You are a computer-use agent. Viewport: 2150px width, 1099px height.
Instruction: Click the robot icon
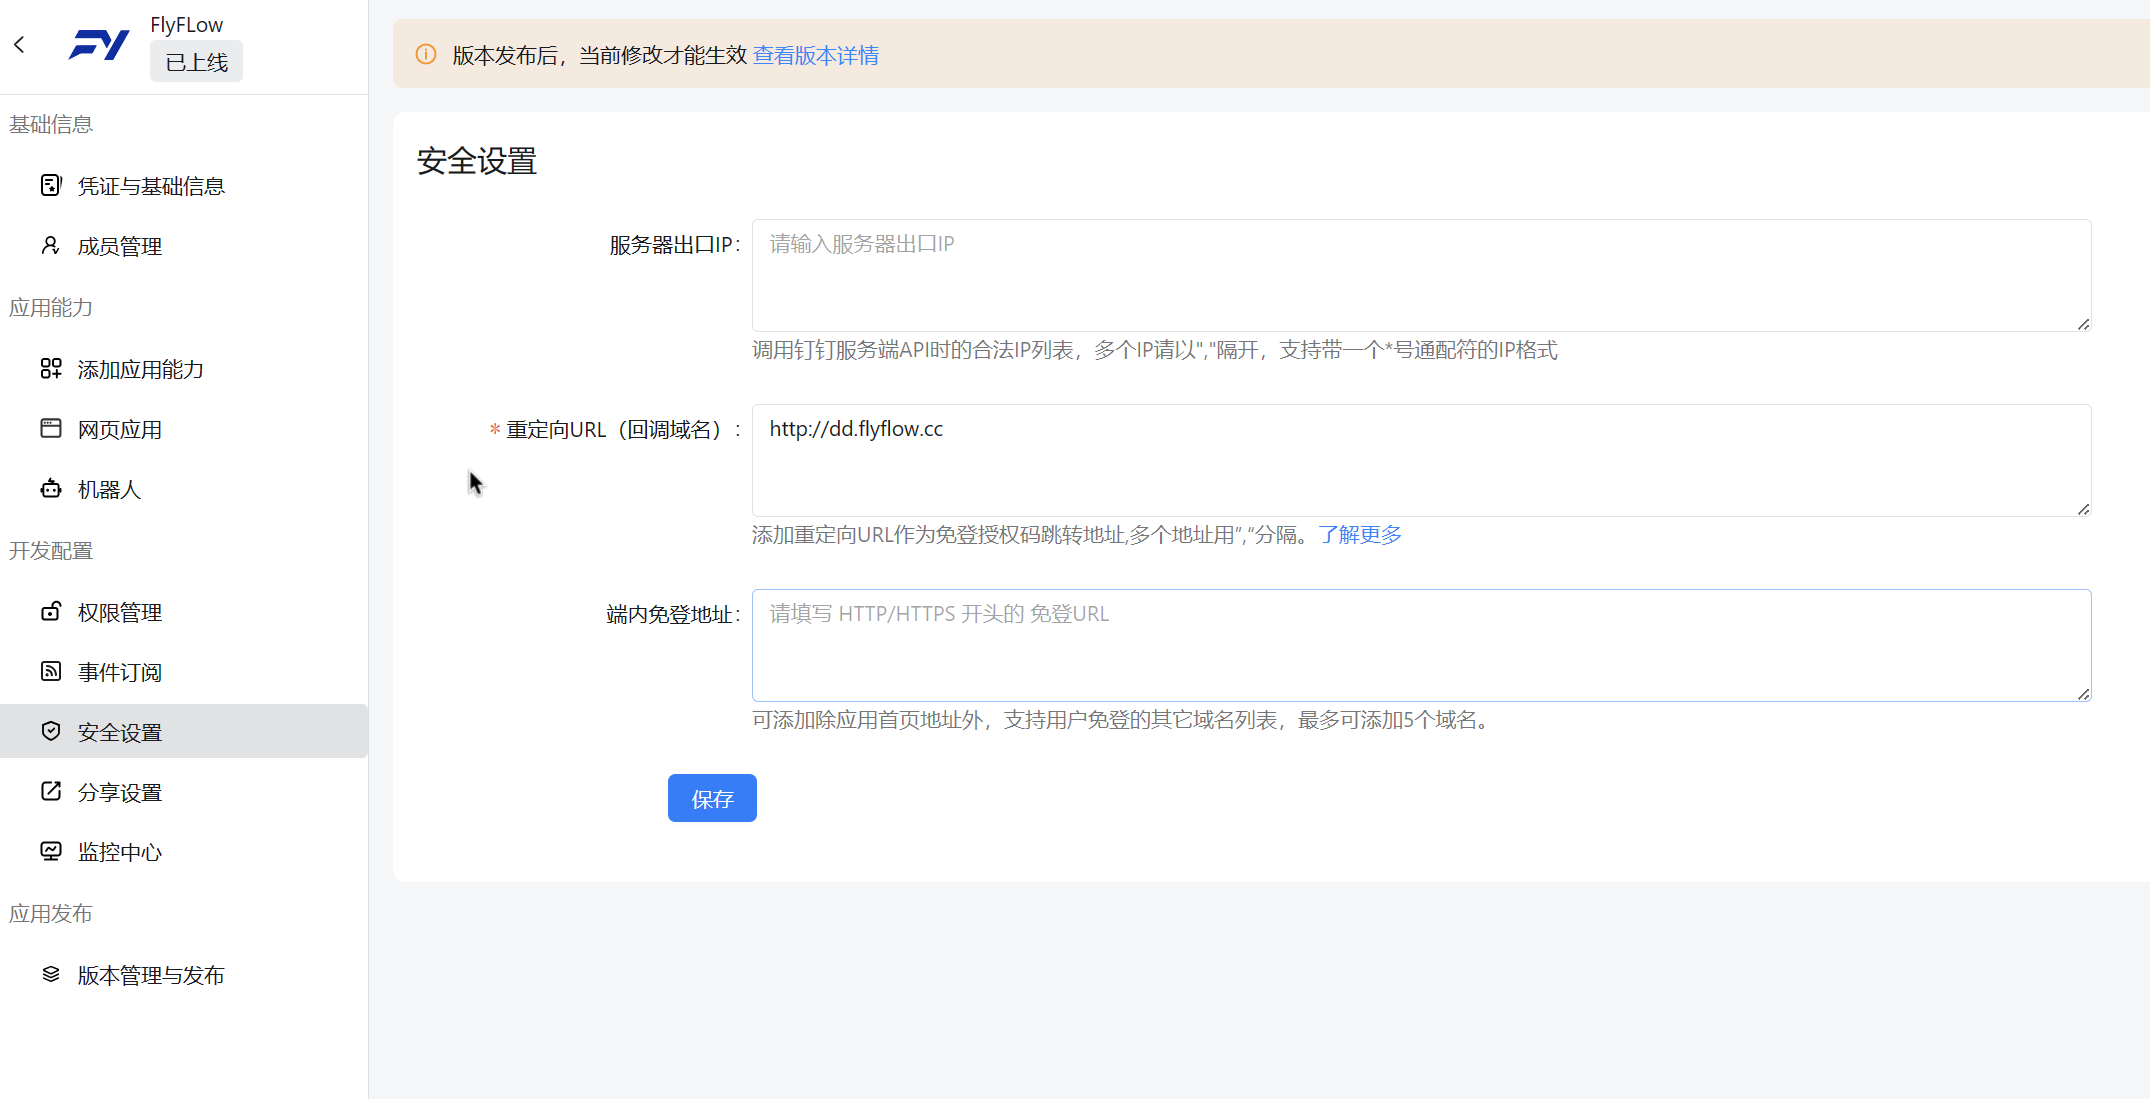[x=51, y=489]
